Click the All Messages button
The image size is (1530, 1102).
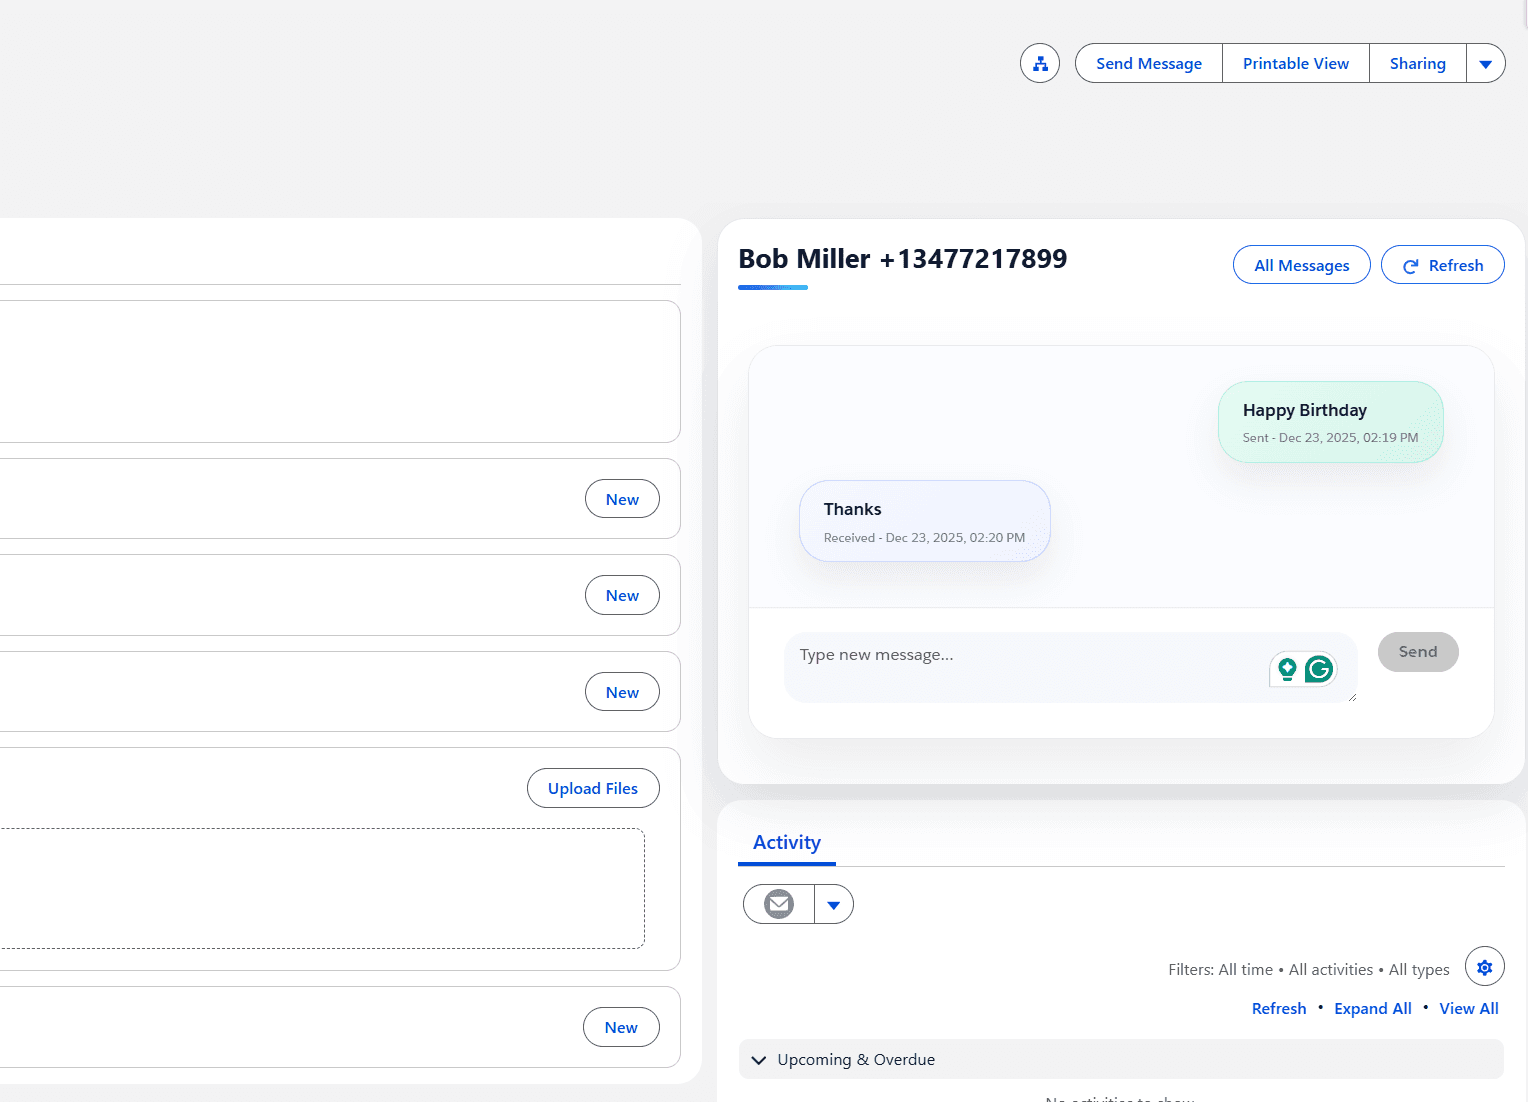point(1301,265)
